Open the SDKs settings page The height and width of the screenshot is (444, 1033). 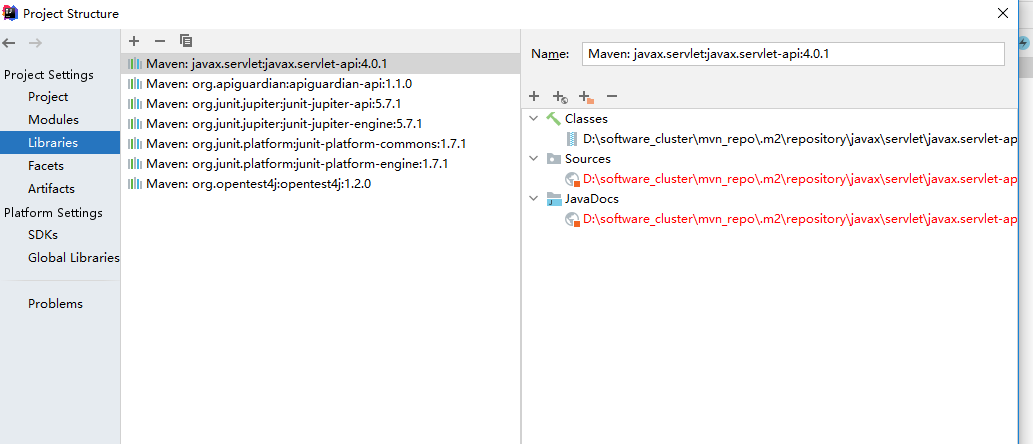(x=43, y=235)
